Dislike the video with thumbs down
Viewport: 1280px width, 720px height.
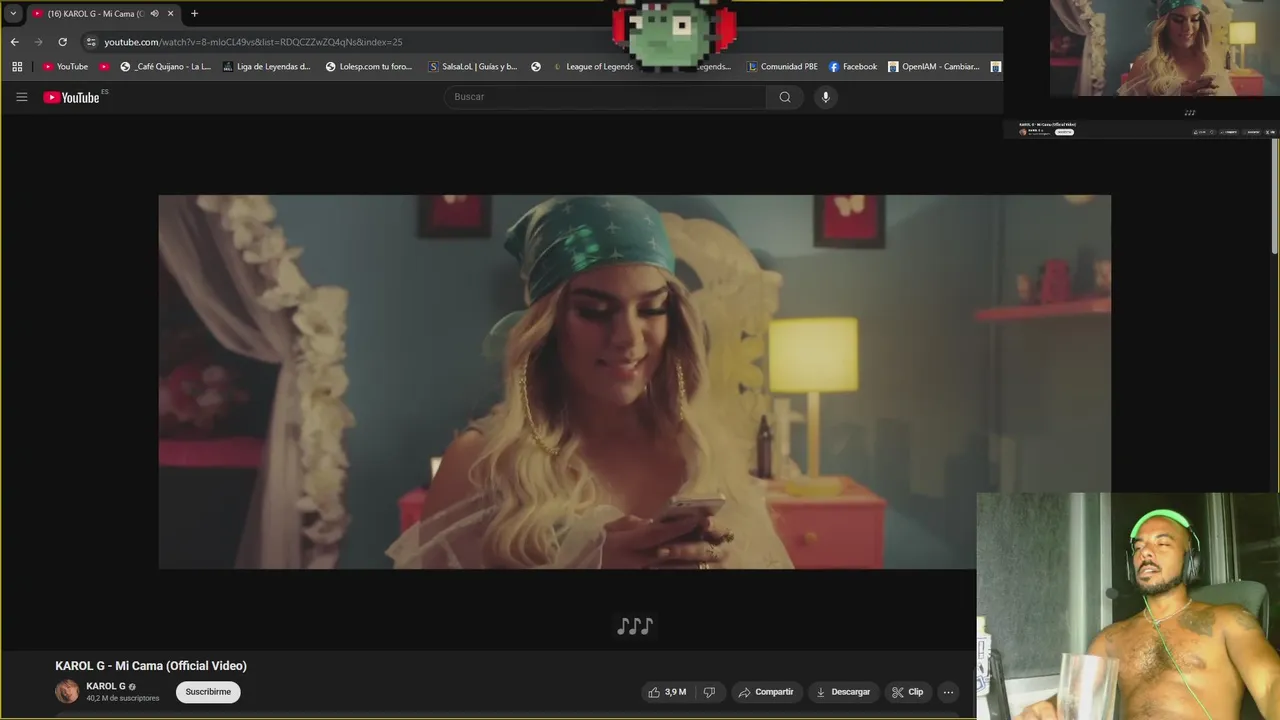(709, 692)
